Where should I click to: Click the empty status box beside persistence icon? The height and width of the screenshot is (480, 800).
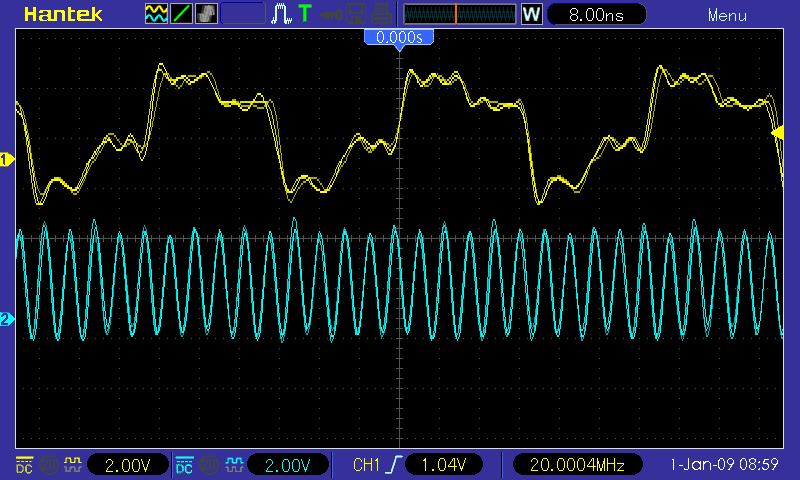(243, 14)
